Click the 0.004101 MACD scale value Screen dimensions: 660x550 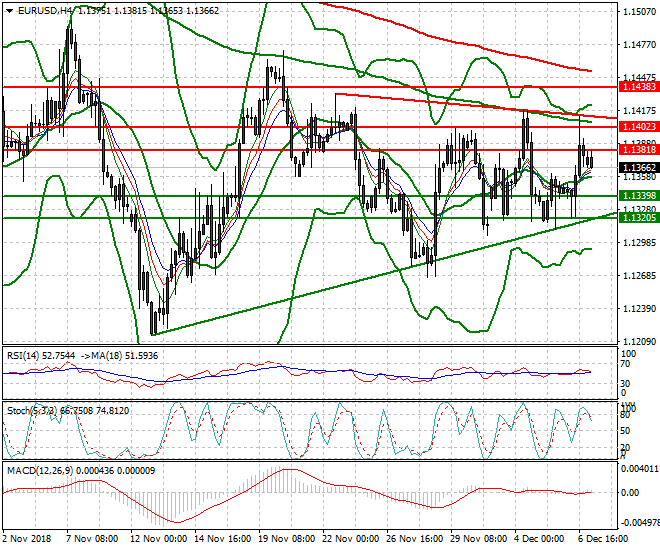[x=638, y=468]
